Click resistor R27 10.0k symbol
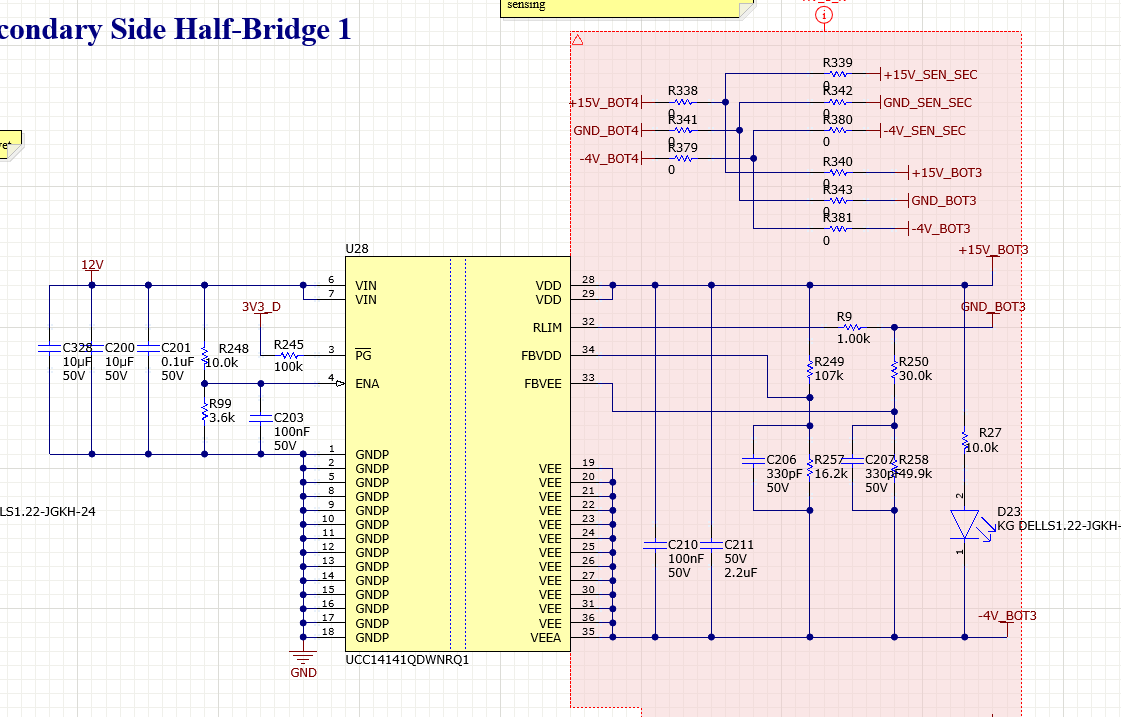 point(965,440)
